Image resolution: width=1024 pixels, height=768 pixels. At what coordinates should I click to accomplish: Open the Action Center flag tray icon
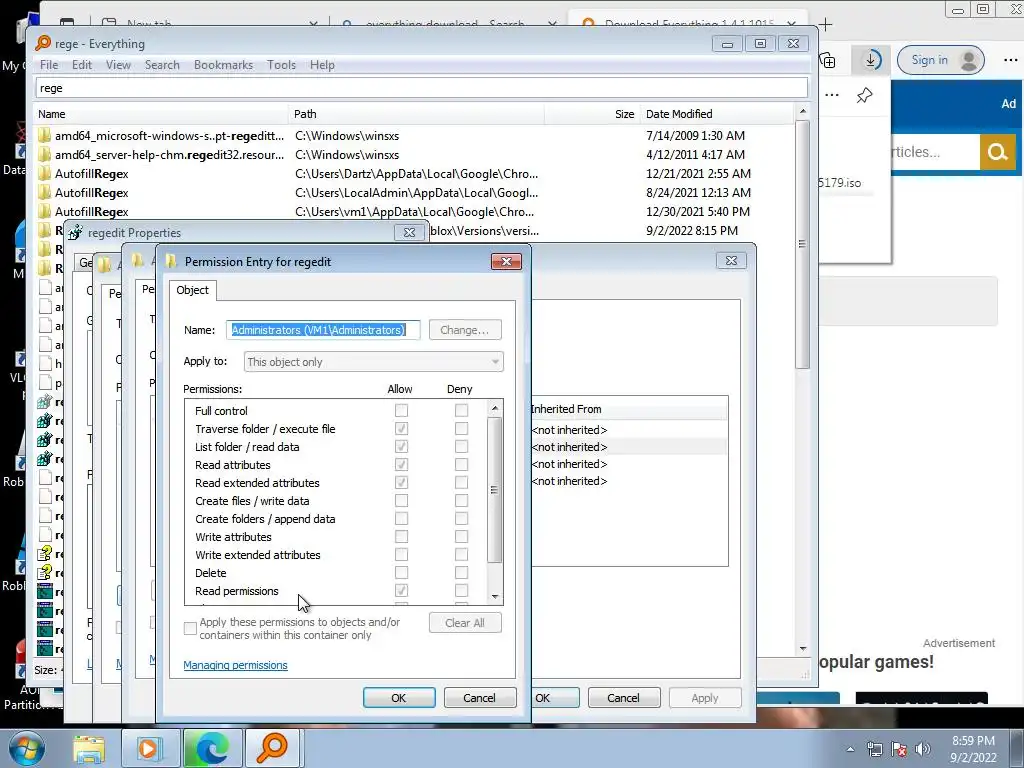(899, 749)
